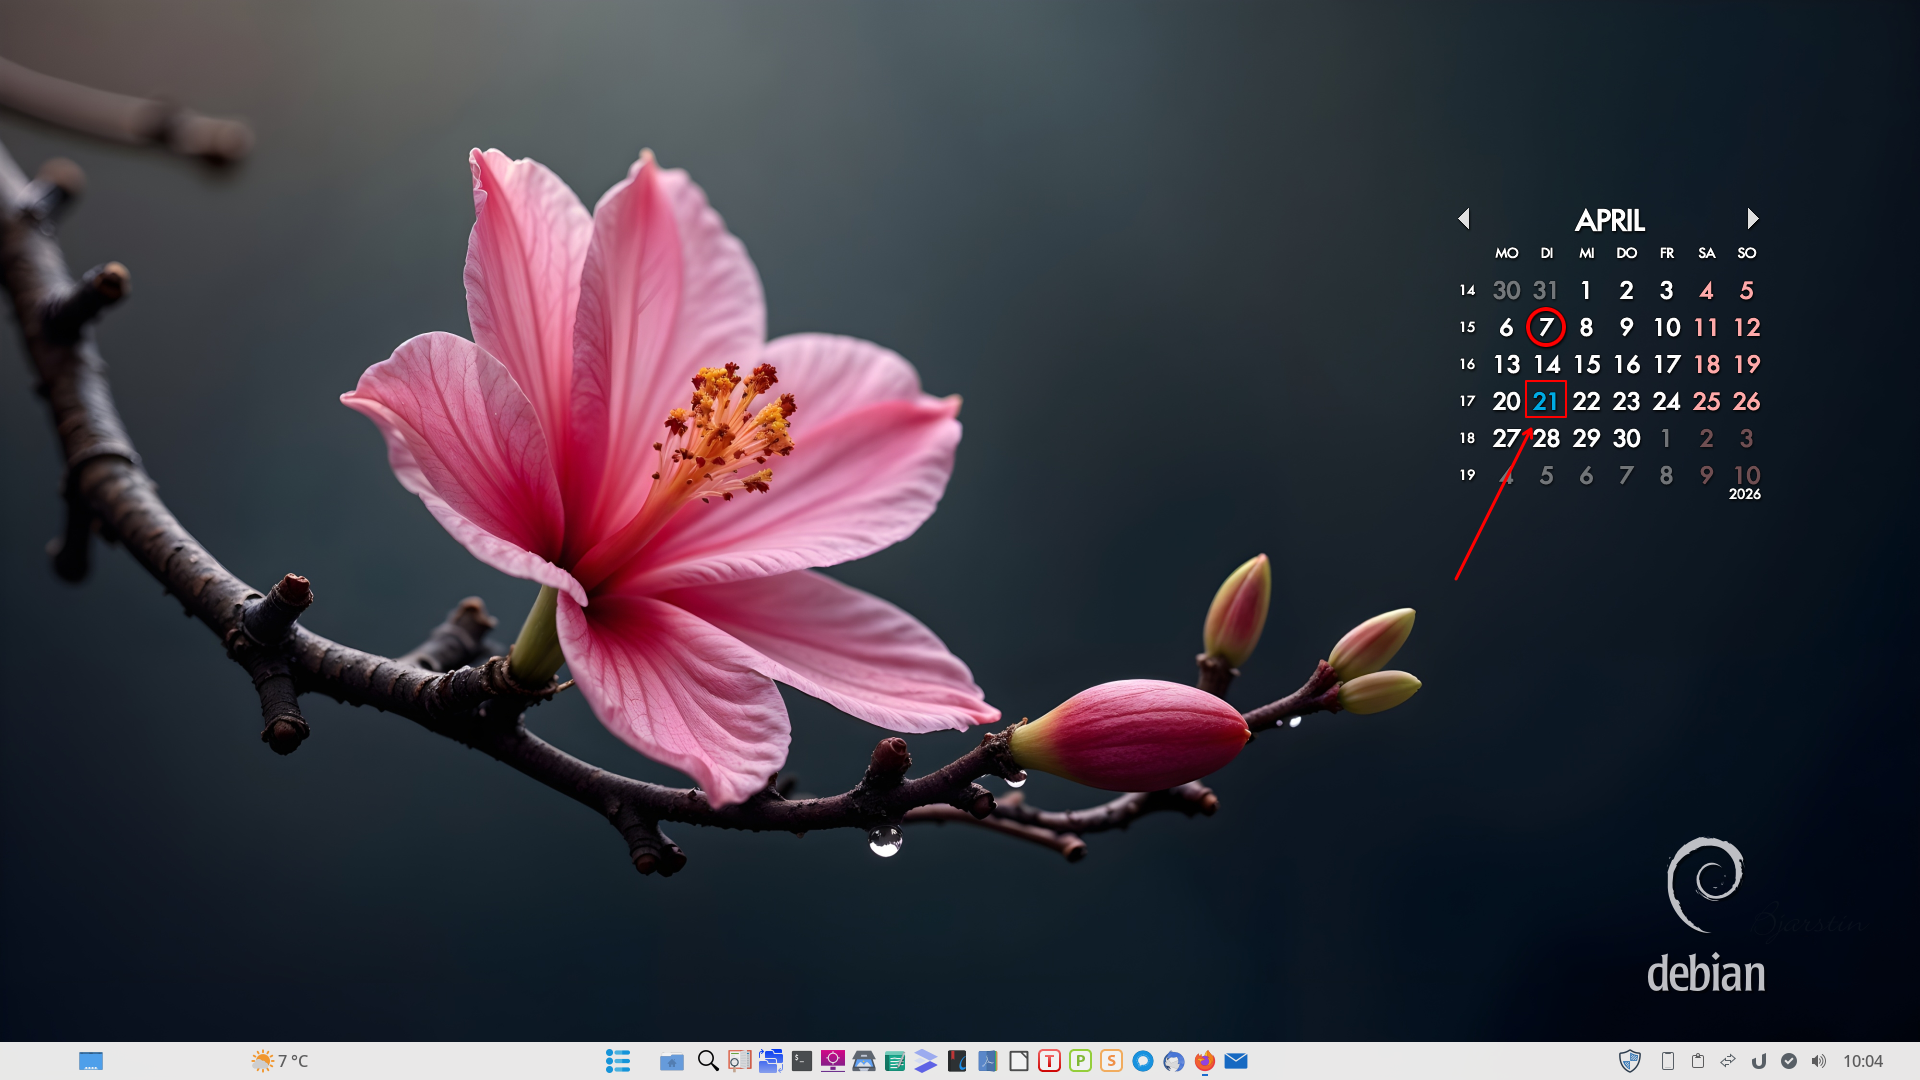Open the Firefox browser from the panel
The width and height of the screenshot is (1920, 1080).
point(1205,1061)
